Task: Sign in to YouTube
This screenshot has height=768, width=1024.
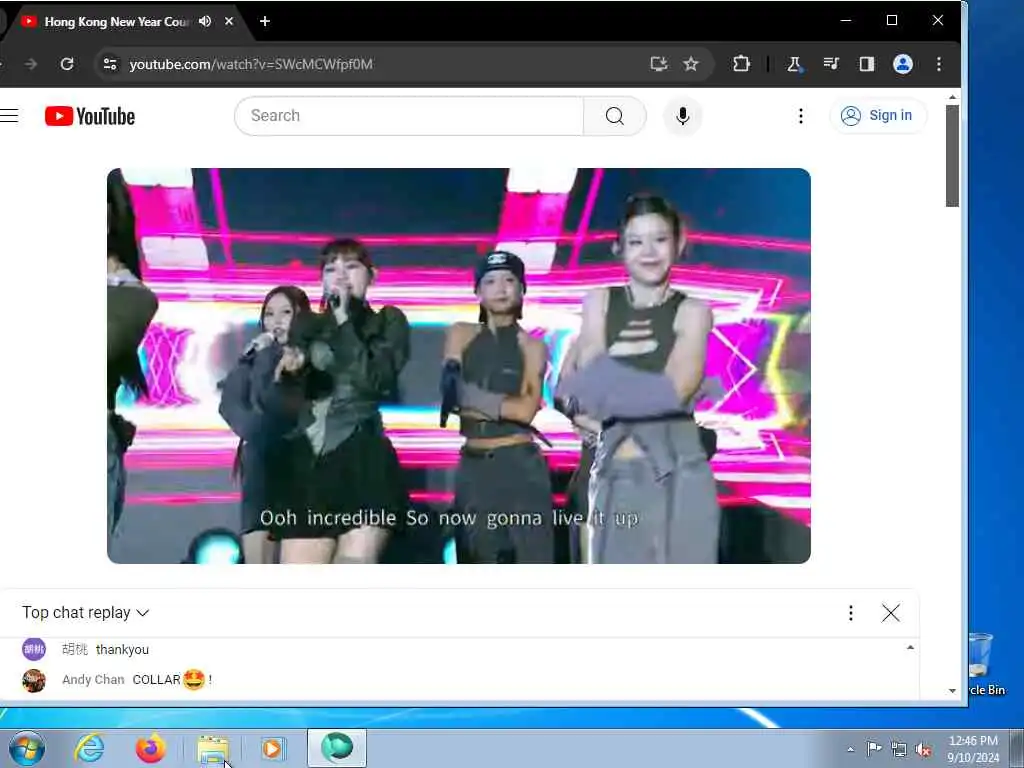Action: [878, 116]
